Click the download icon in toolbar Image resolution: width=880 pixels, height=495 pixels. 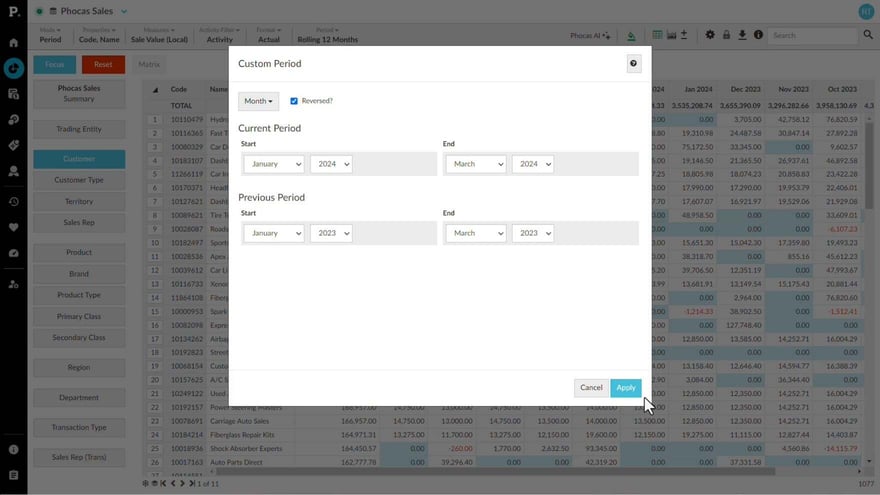pos(742,35)
